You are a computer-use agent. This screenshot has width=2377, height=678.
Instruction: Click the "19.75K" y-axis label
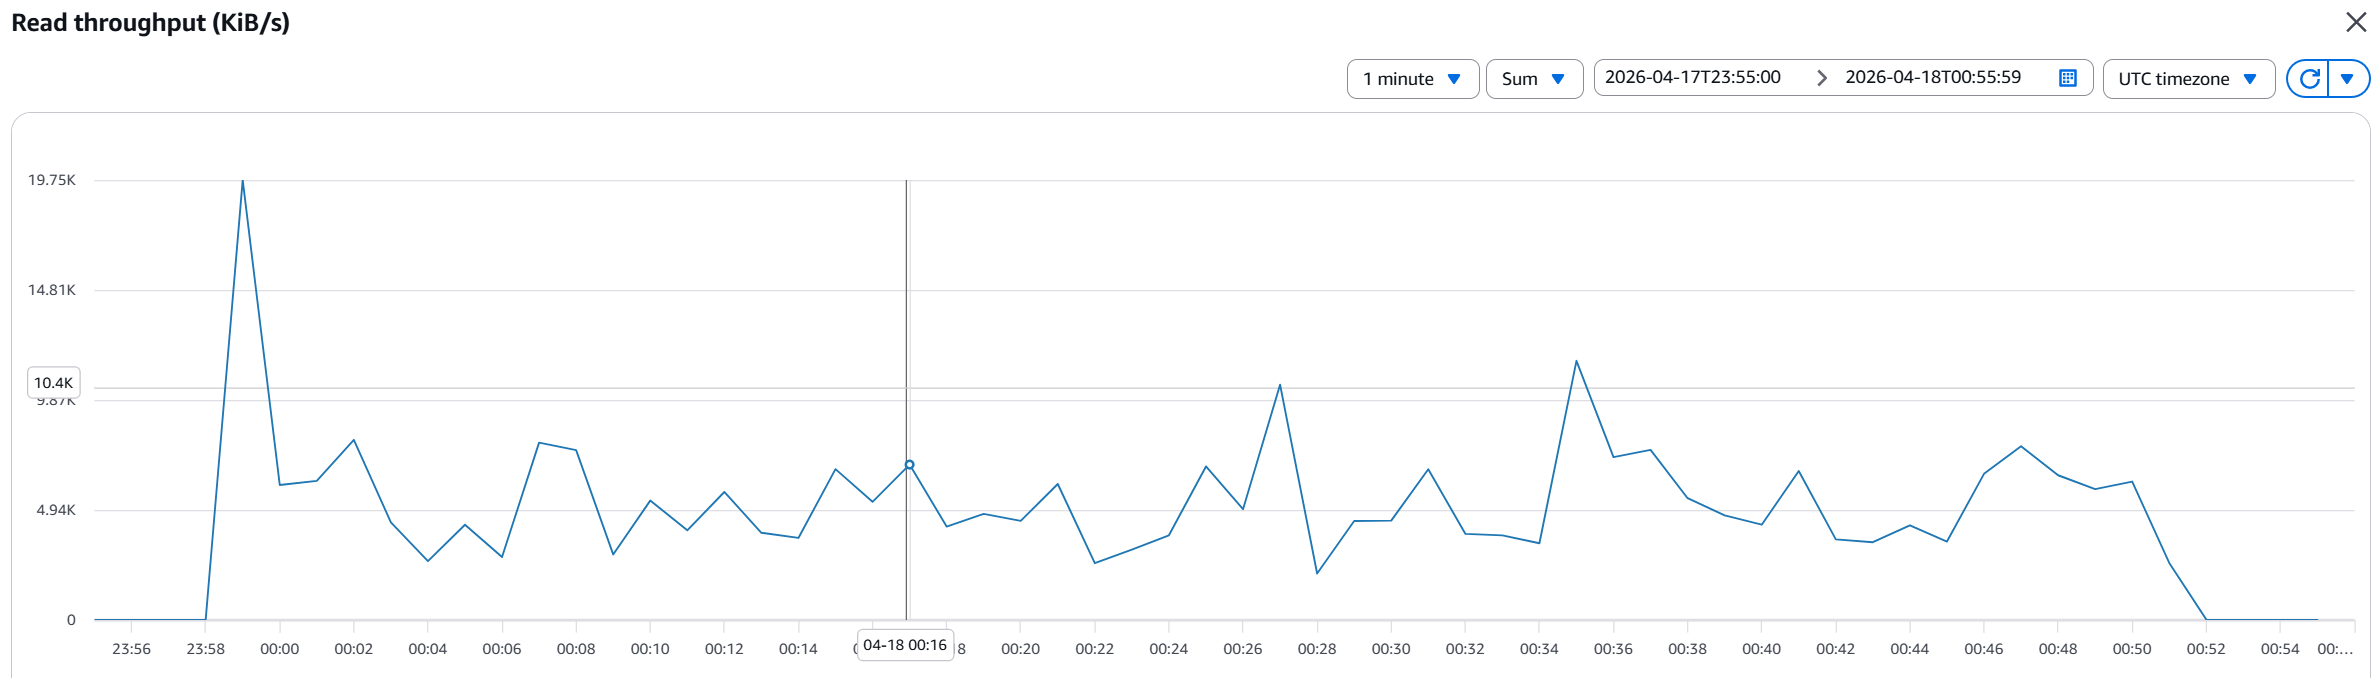coord(52,180)
